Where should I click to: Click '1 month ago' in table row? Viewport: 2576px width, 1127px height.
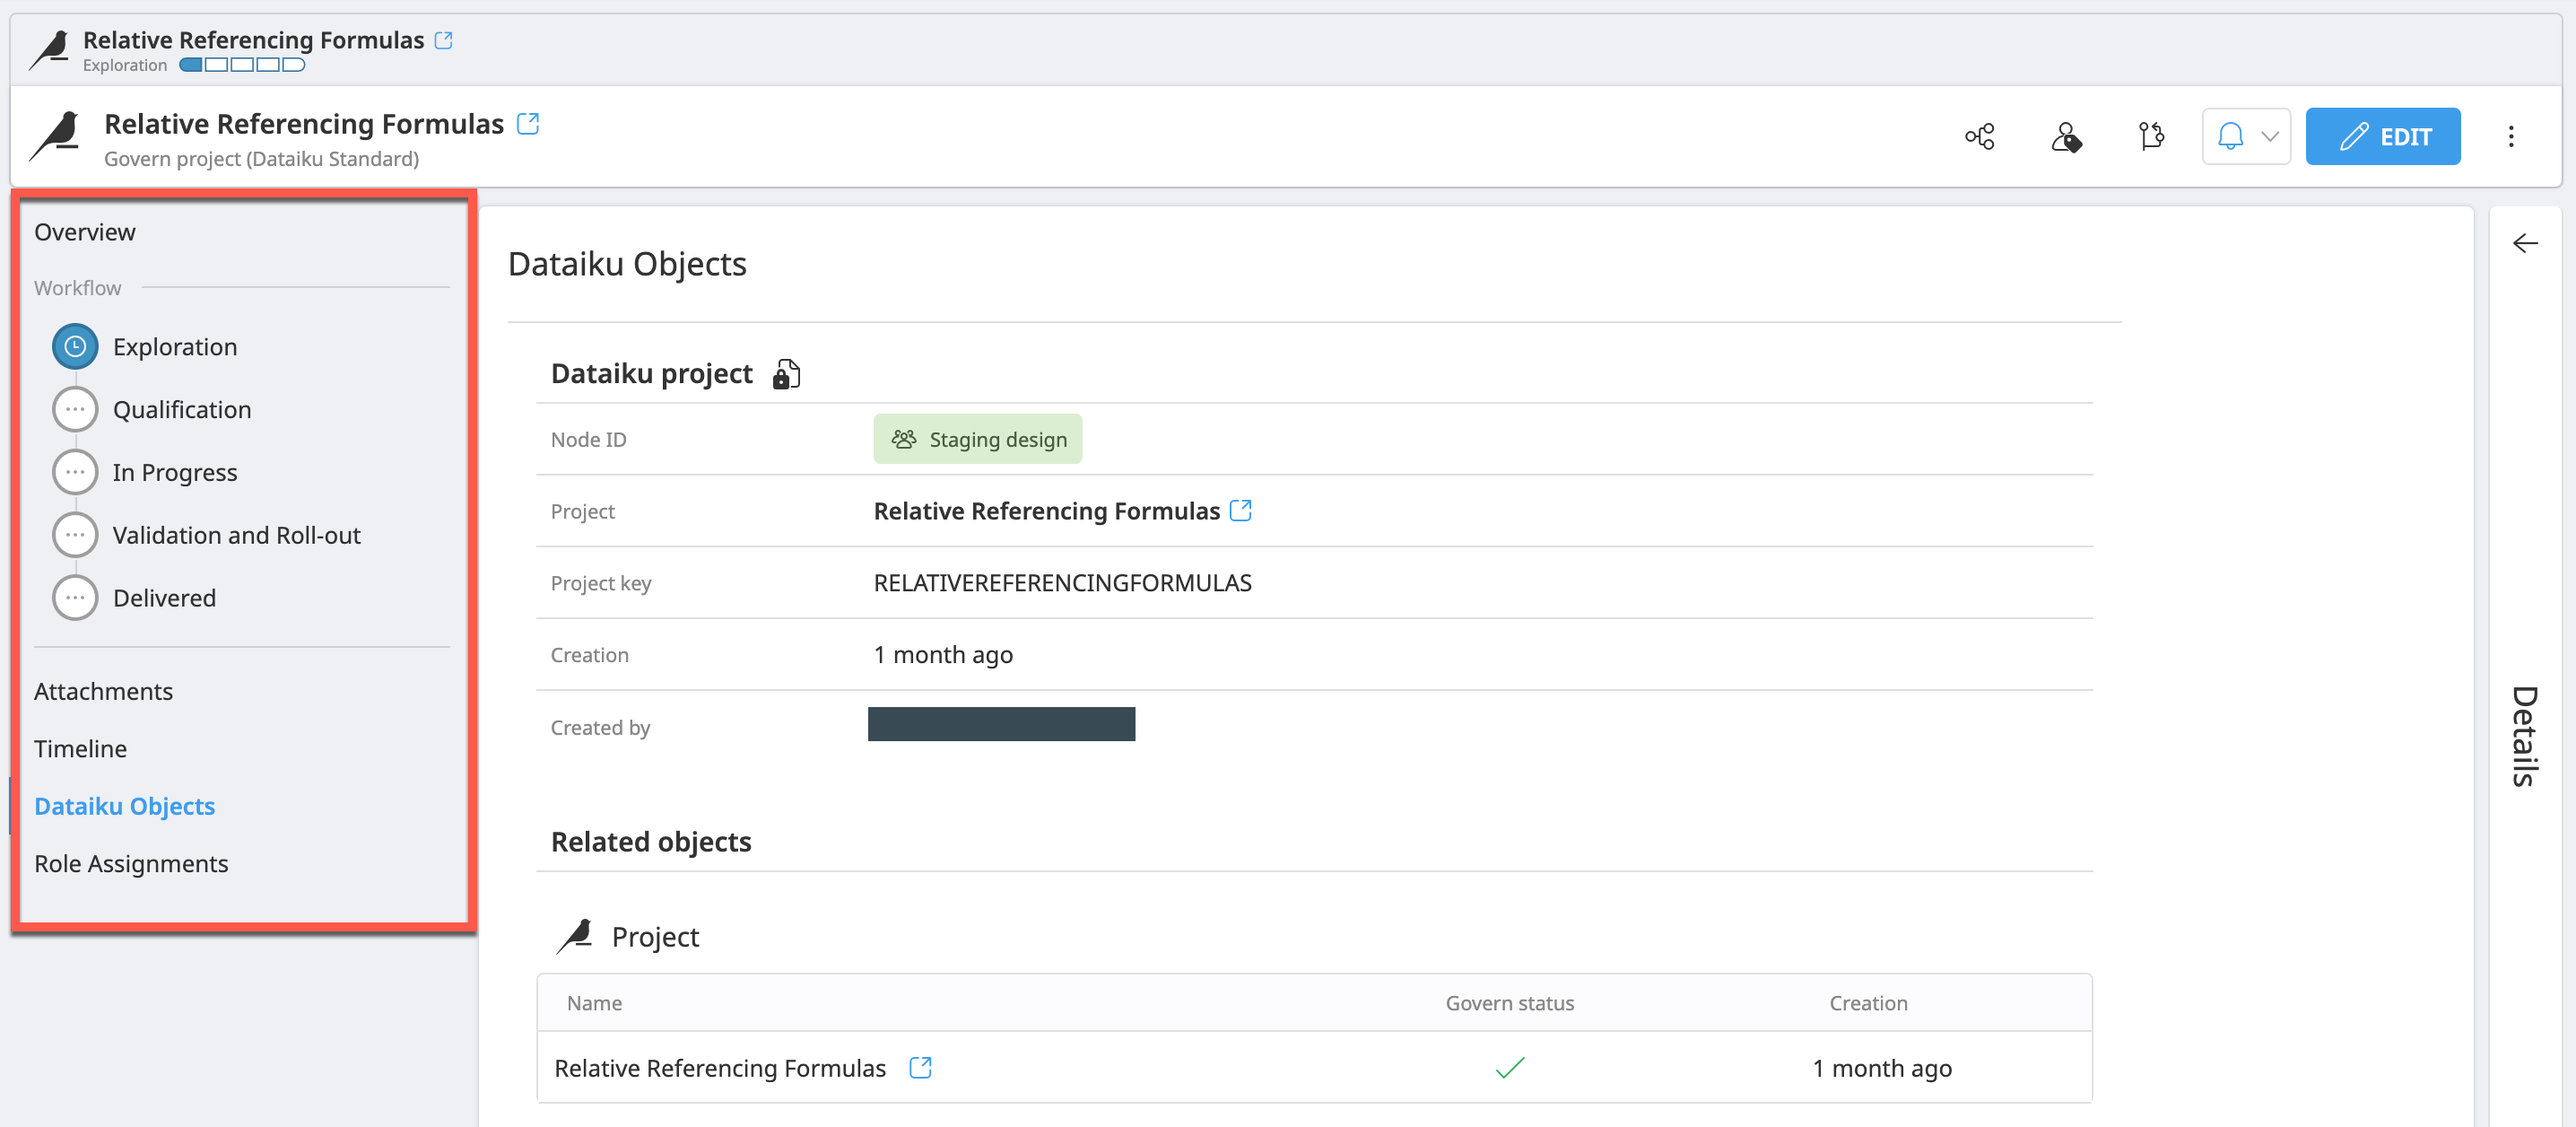(x=1882, y=1068)
